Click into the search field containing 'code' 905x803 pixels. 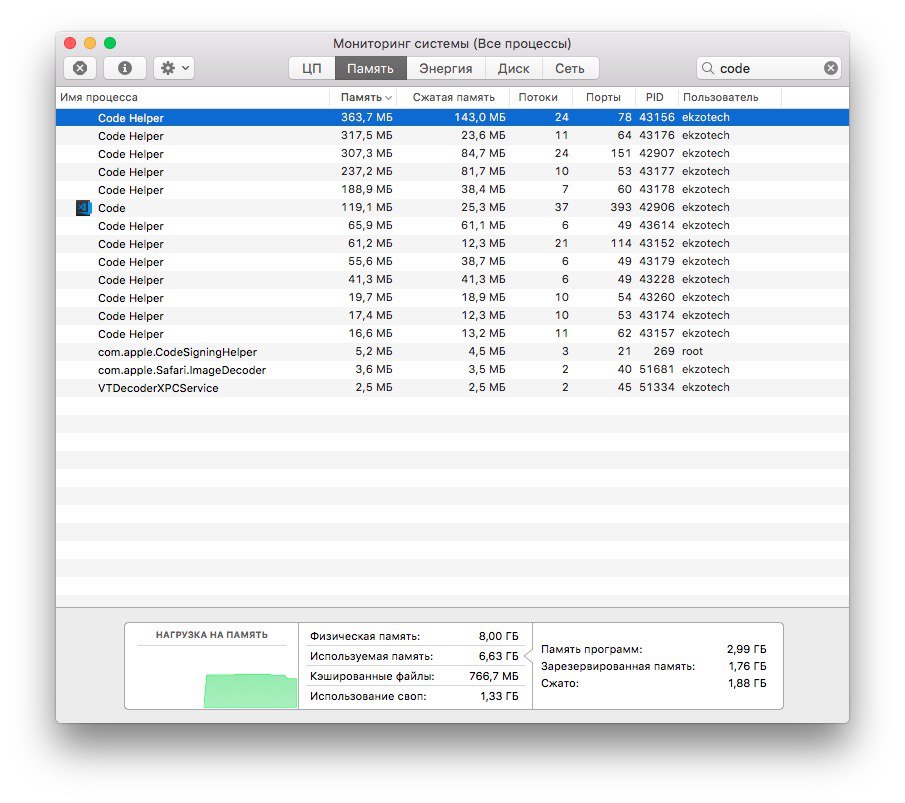pyautogui.click(x=768, y=68)
